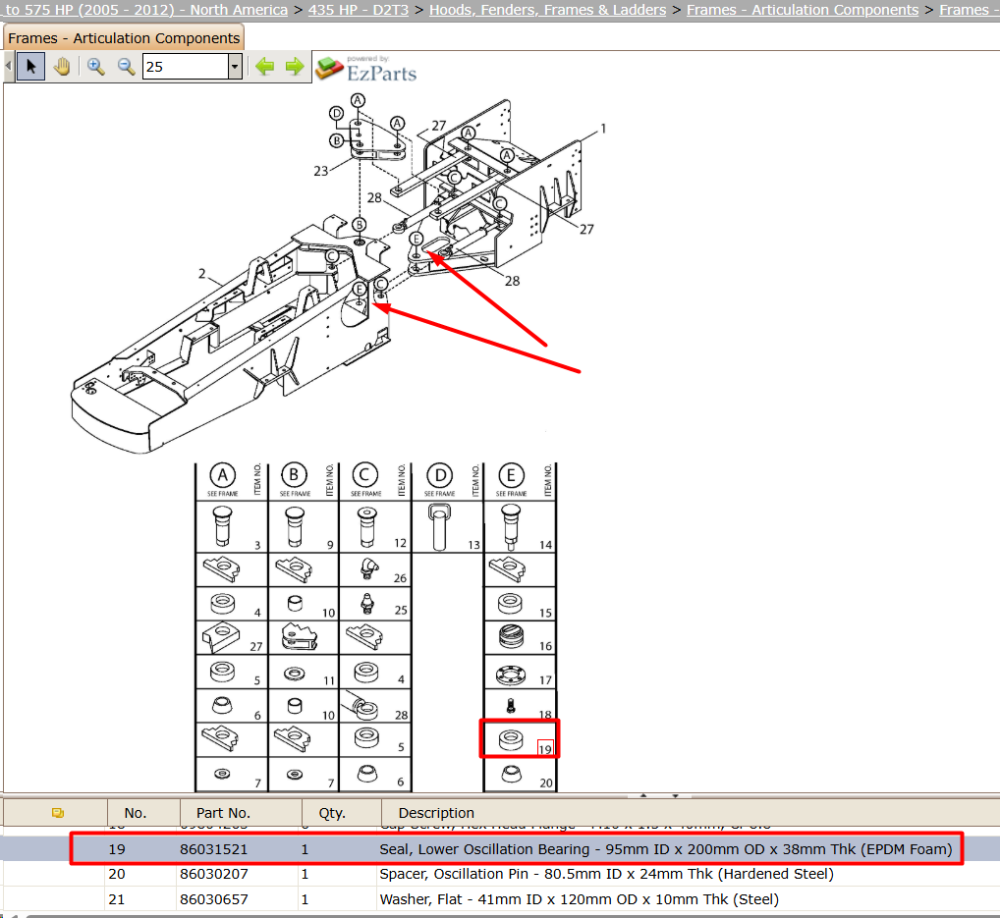Click the yellow note icon column header
This screenshot has width=1000, height=918.
pos(58,812)
